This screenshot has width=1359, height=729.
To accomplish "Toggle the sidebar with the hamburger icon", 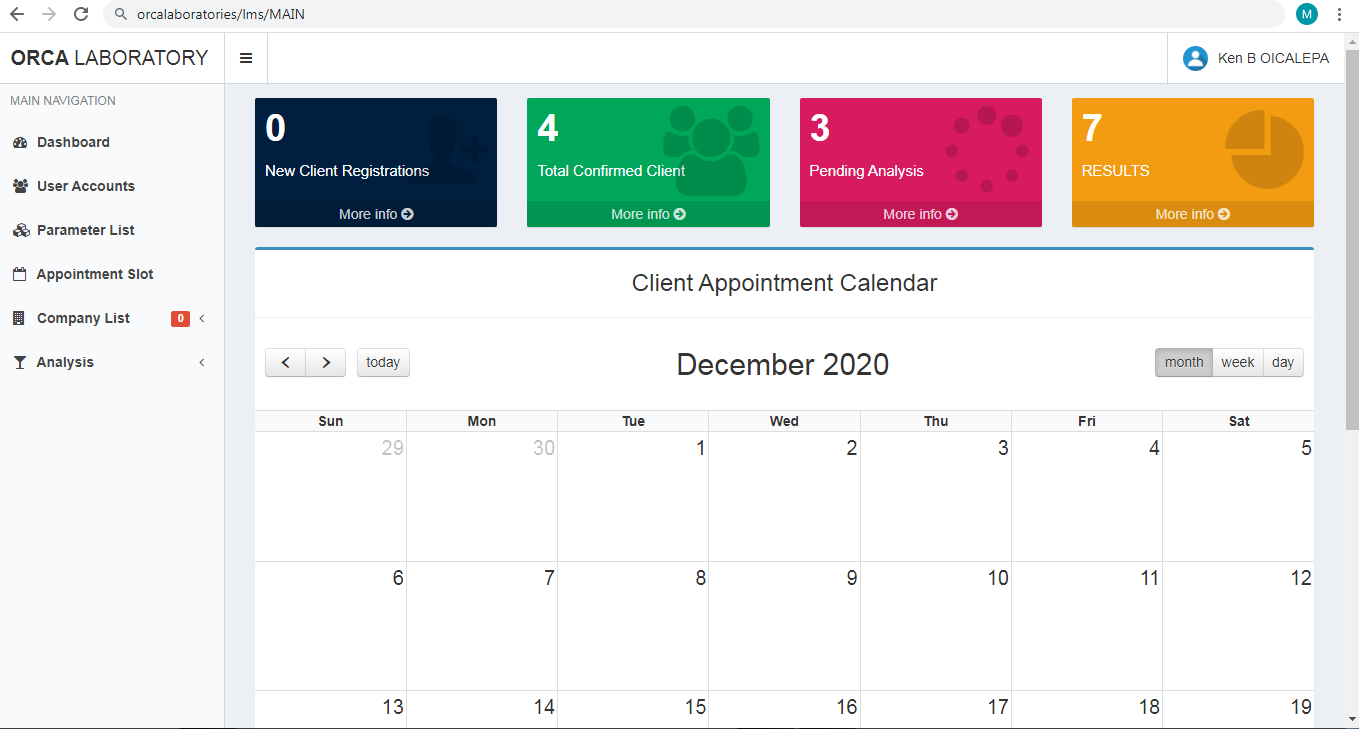I will pyautogui.click(x=246, y=58).
